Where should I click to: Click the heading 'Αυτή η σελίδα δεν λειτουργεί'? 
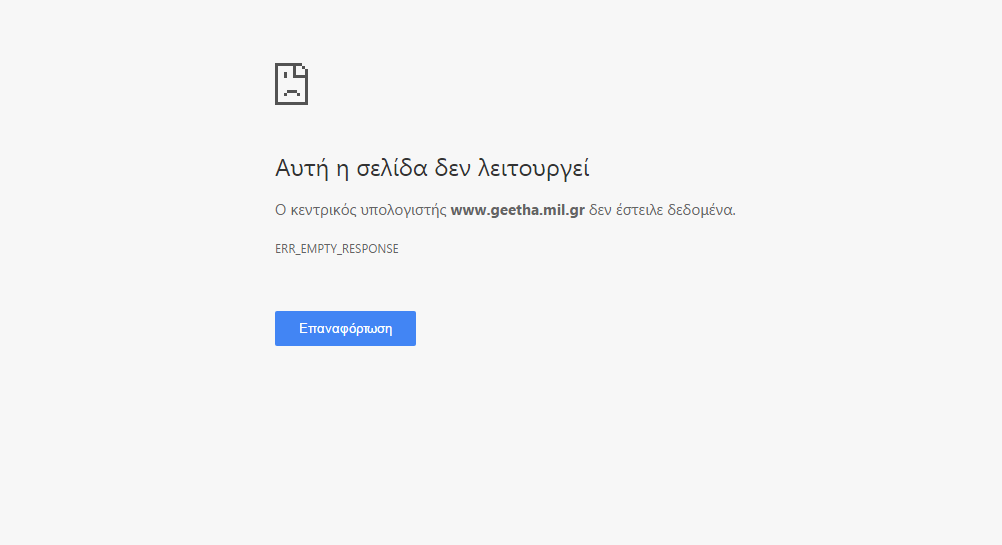click(x=432, y=168)
